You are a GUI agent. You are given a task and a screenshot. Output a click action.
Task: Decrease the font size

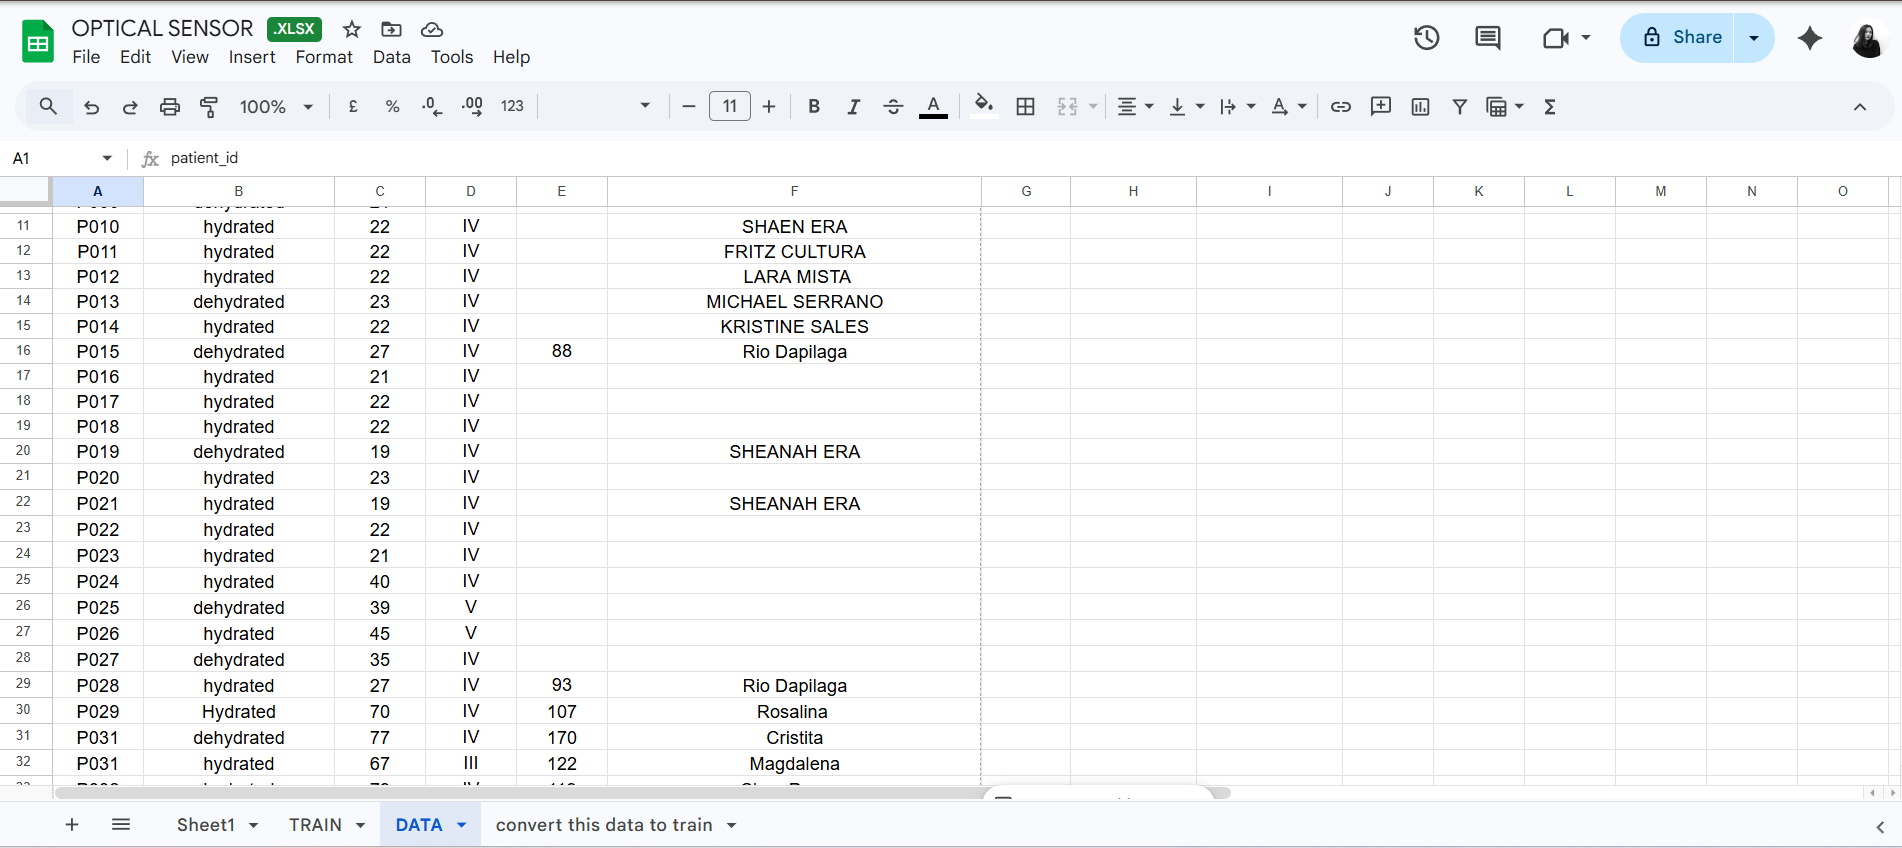point(689,106)
